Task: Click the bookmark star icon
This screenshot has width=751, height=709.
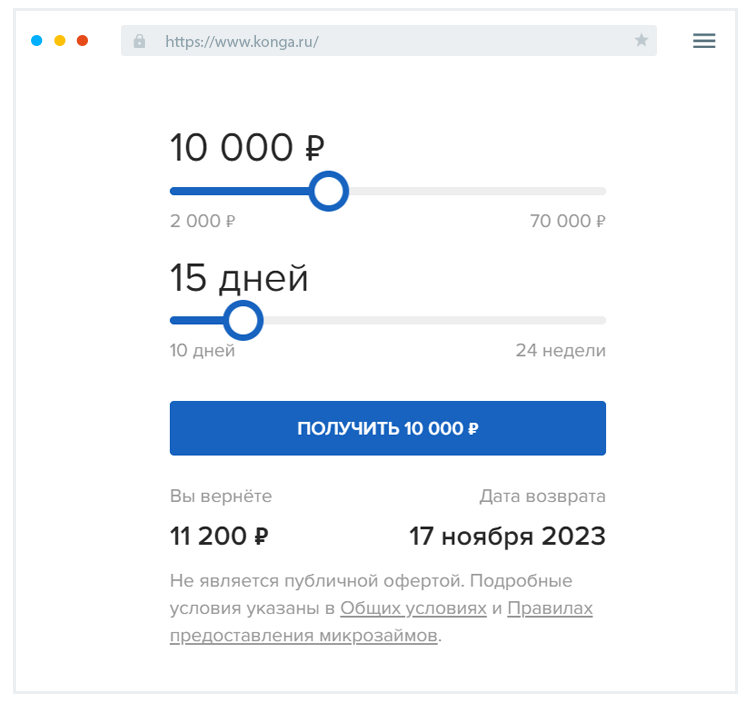Action: [x=641, y=41]
